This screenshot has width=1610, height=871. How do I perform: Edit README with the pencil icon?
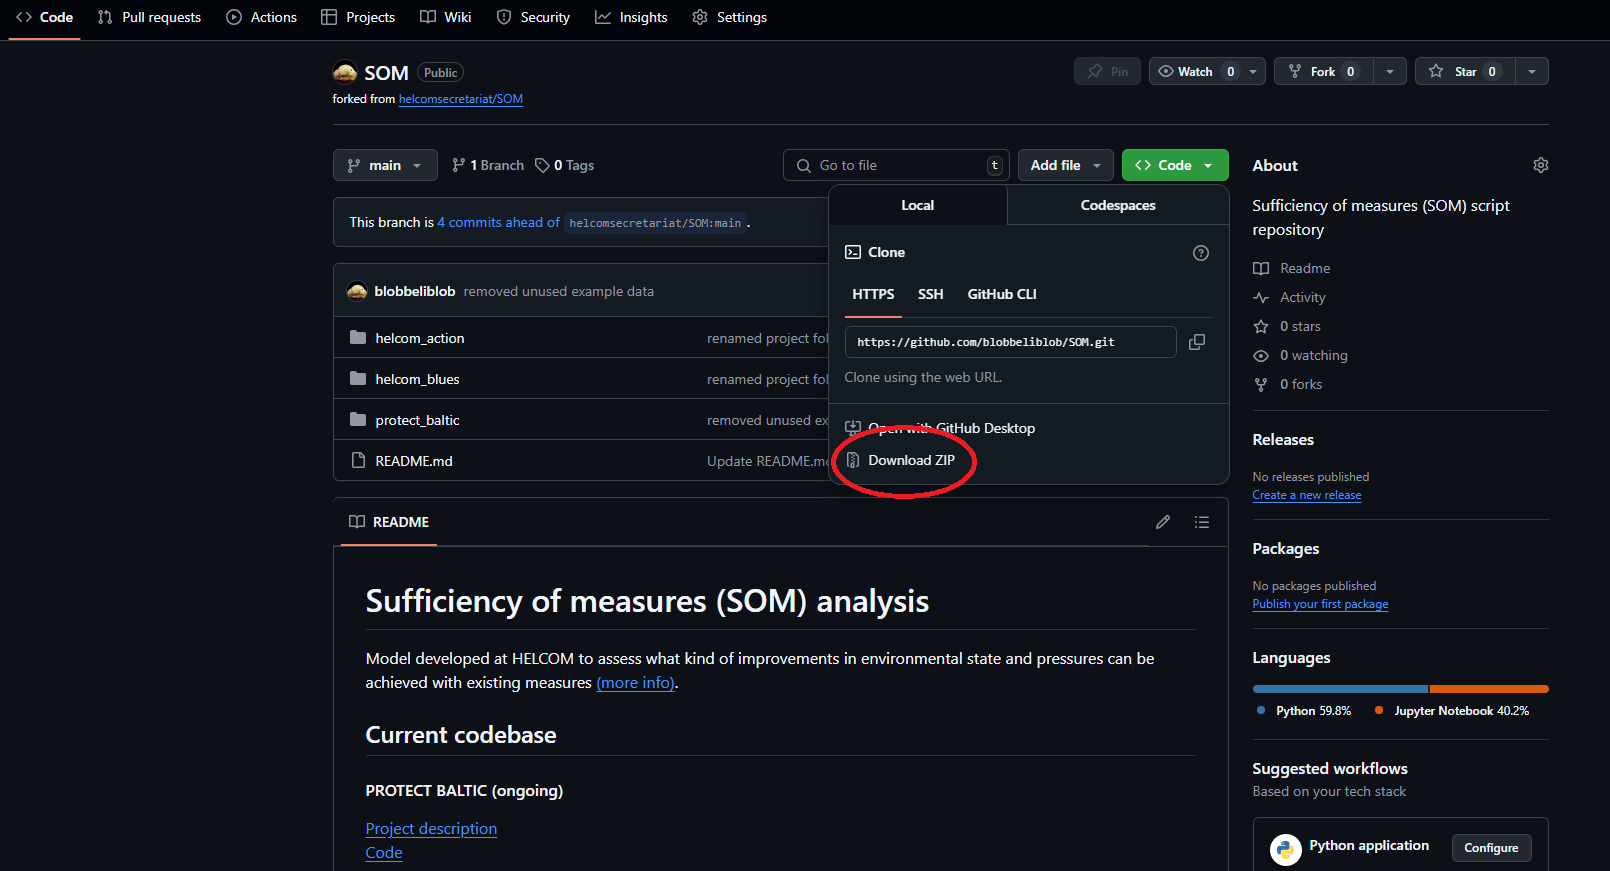(1163, 522)
